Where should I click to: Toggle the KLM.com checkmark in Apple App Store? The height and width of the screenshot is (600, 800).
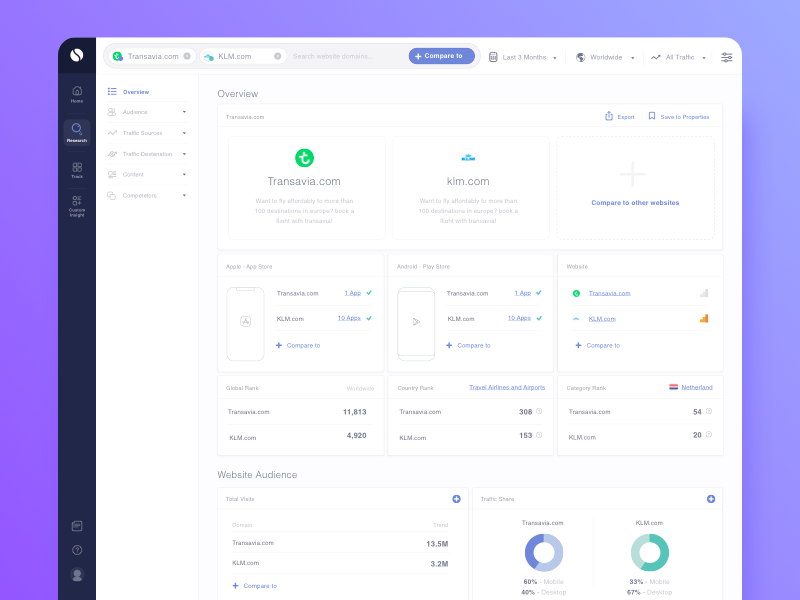click(369, 318)
